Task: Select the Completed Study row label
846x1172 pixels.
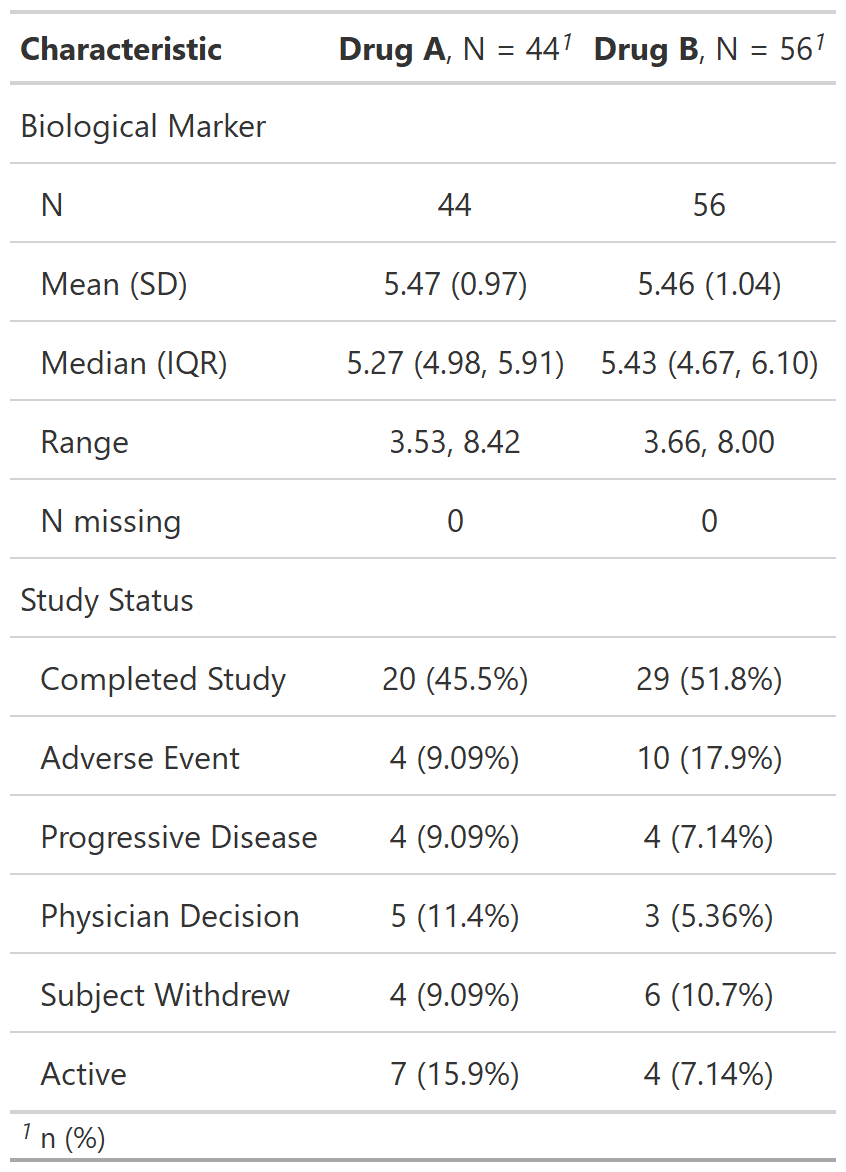Action: pyautogui.click(x=163, y=680)
